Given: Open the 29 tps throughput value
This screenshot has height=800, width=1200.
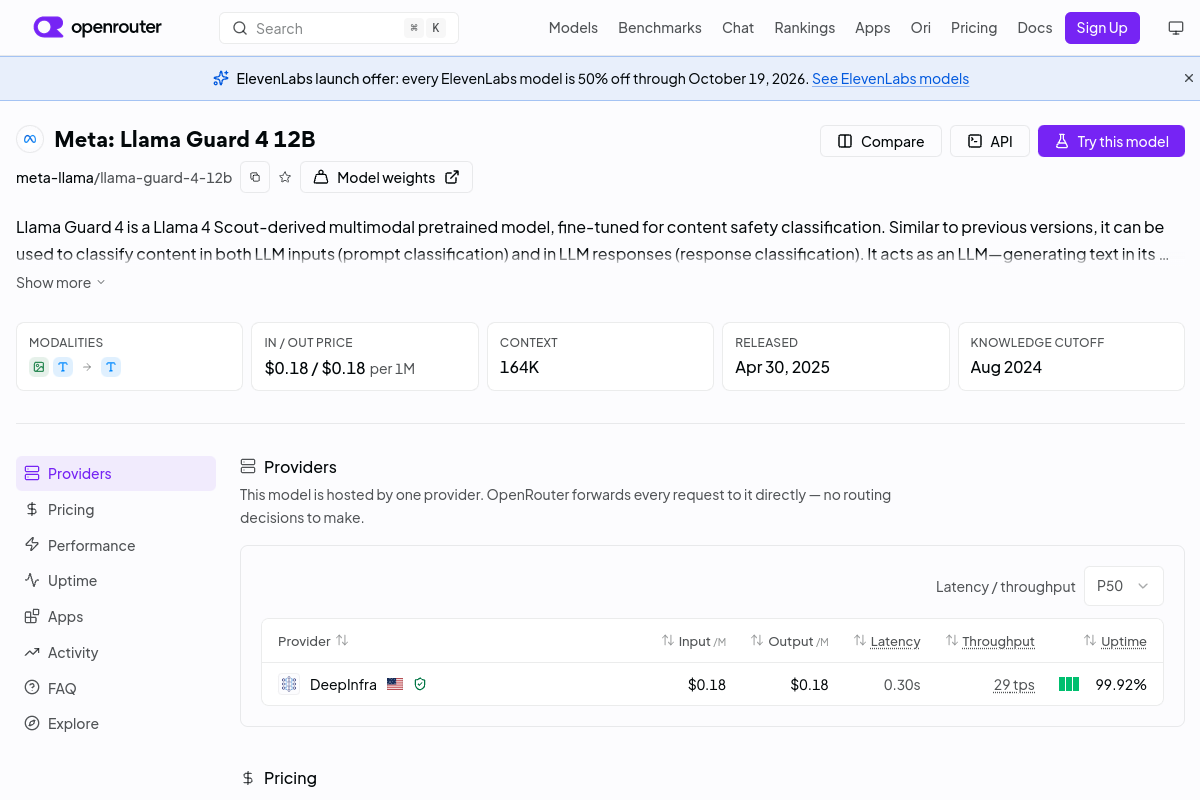Looking at the screenshot, I should click(1014, 685).
